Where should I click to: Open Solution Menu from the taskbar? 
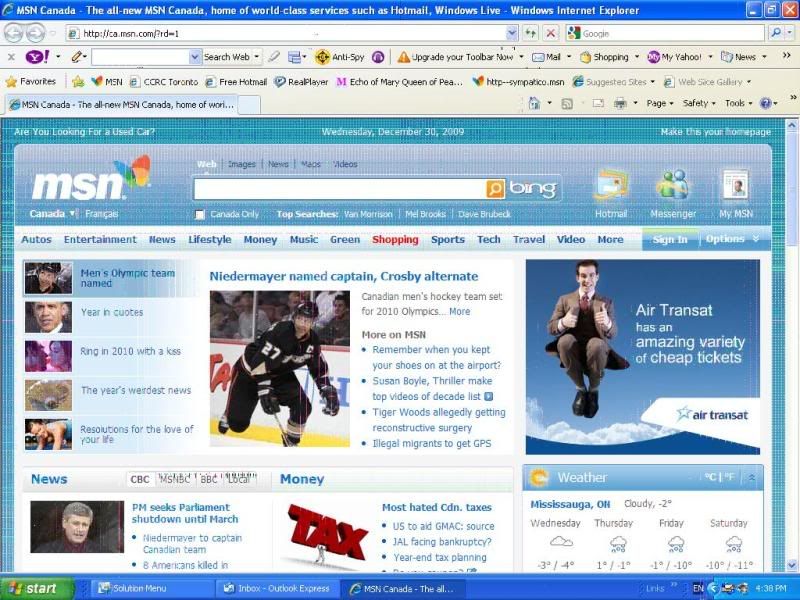click(x=153, y=589)
